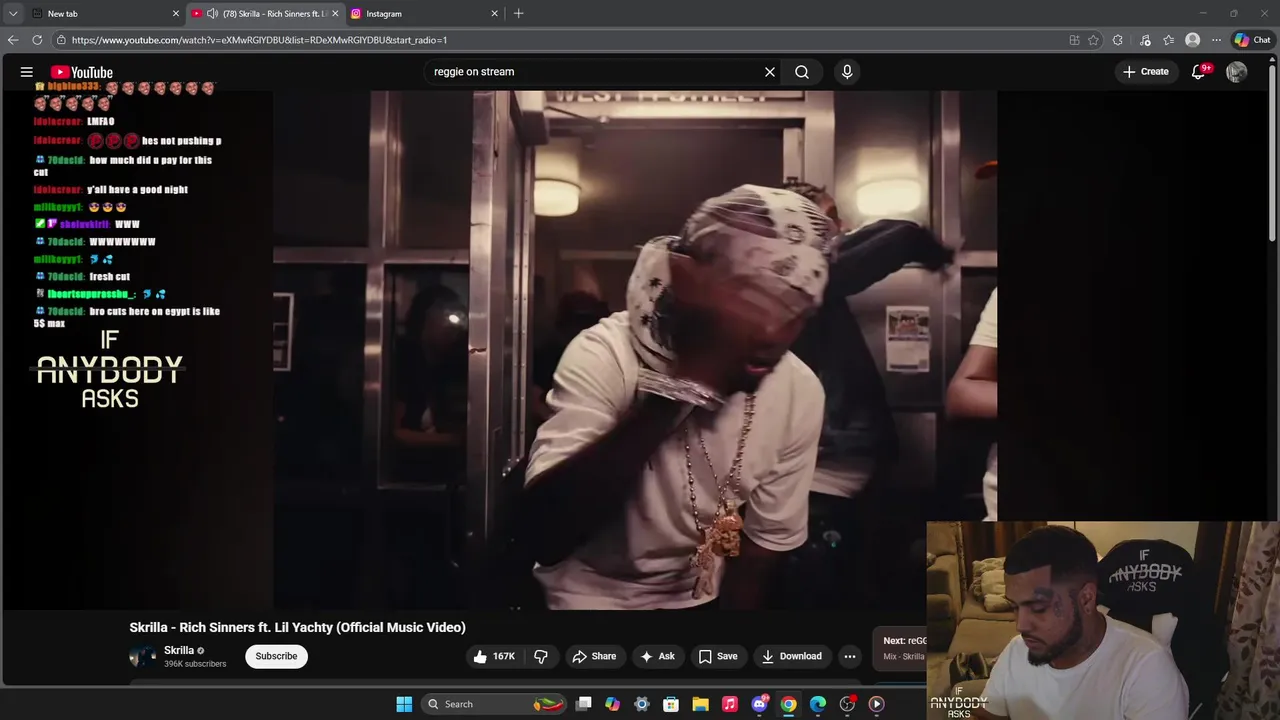
Task: Open the split screen/apps icon in address bar
Action: click(1074, 40)
